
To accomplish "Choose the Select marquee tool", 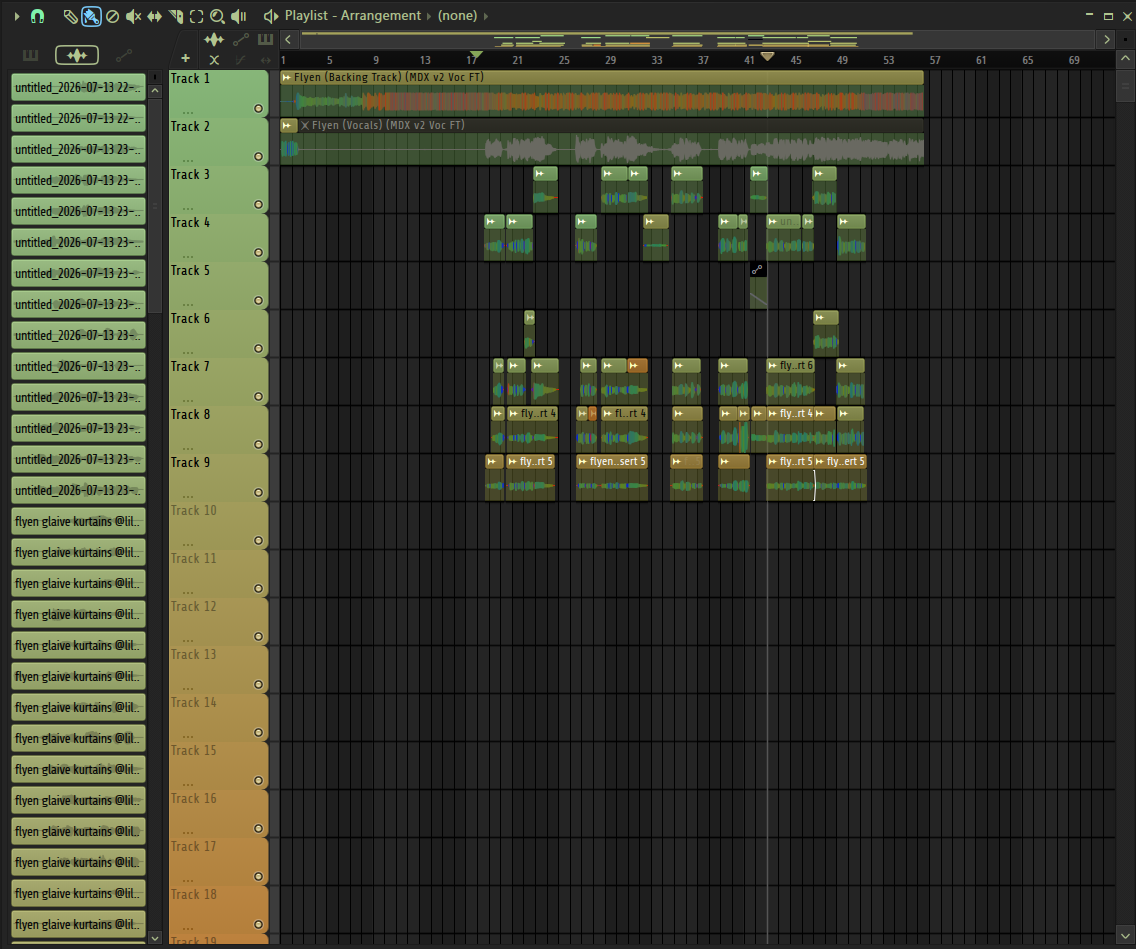I will 196,16.
